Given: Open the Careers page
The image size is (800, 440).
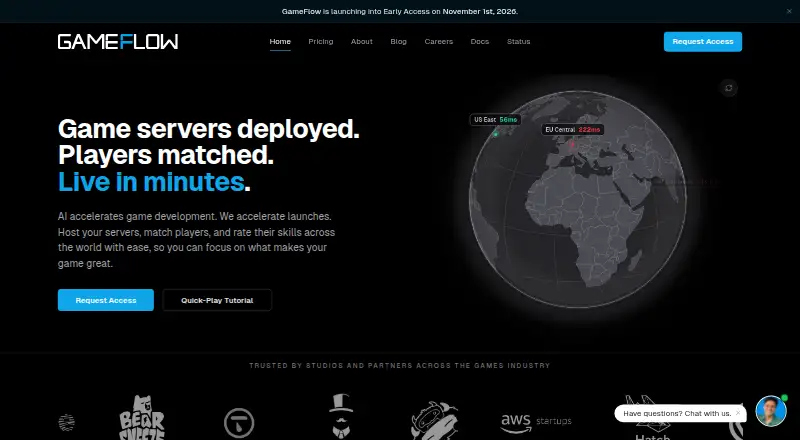Looking at the screenshot, I should pyautogui.click(x=439, y=41).
